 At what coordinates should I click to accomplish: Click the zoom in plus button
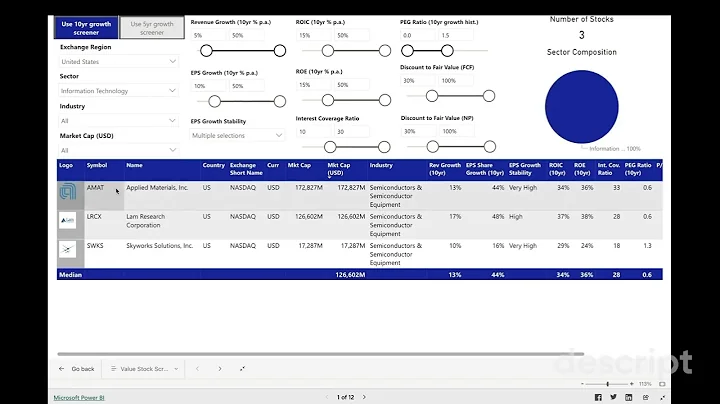pyautogui.click(x=631, y=384)
